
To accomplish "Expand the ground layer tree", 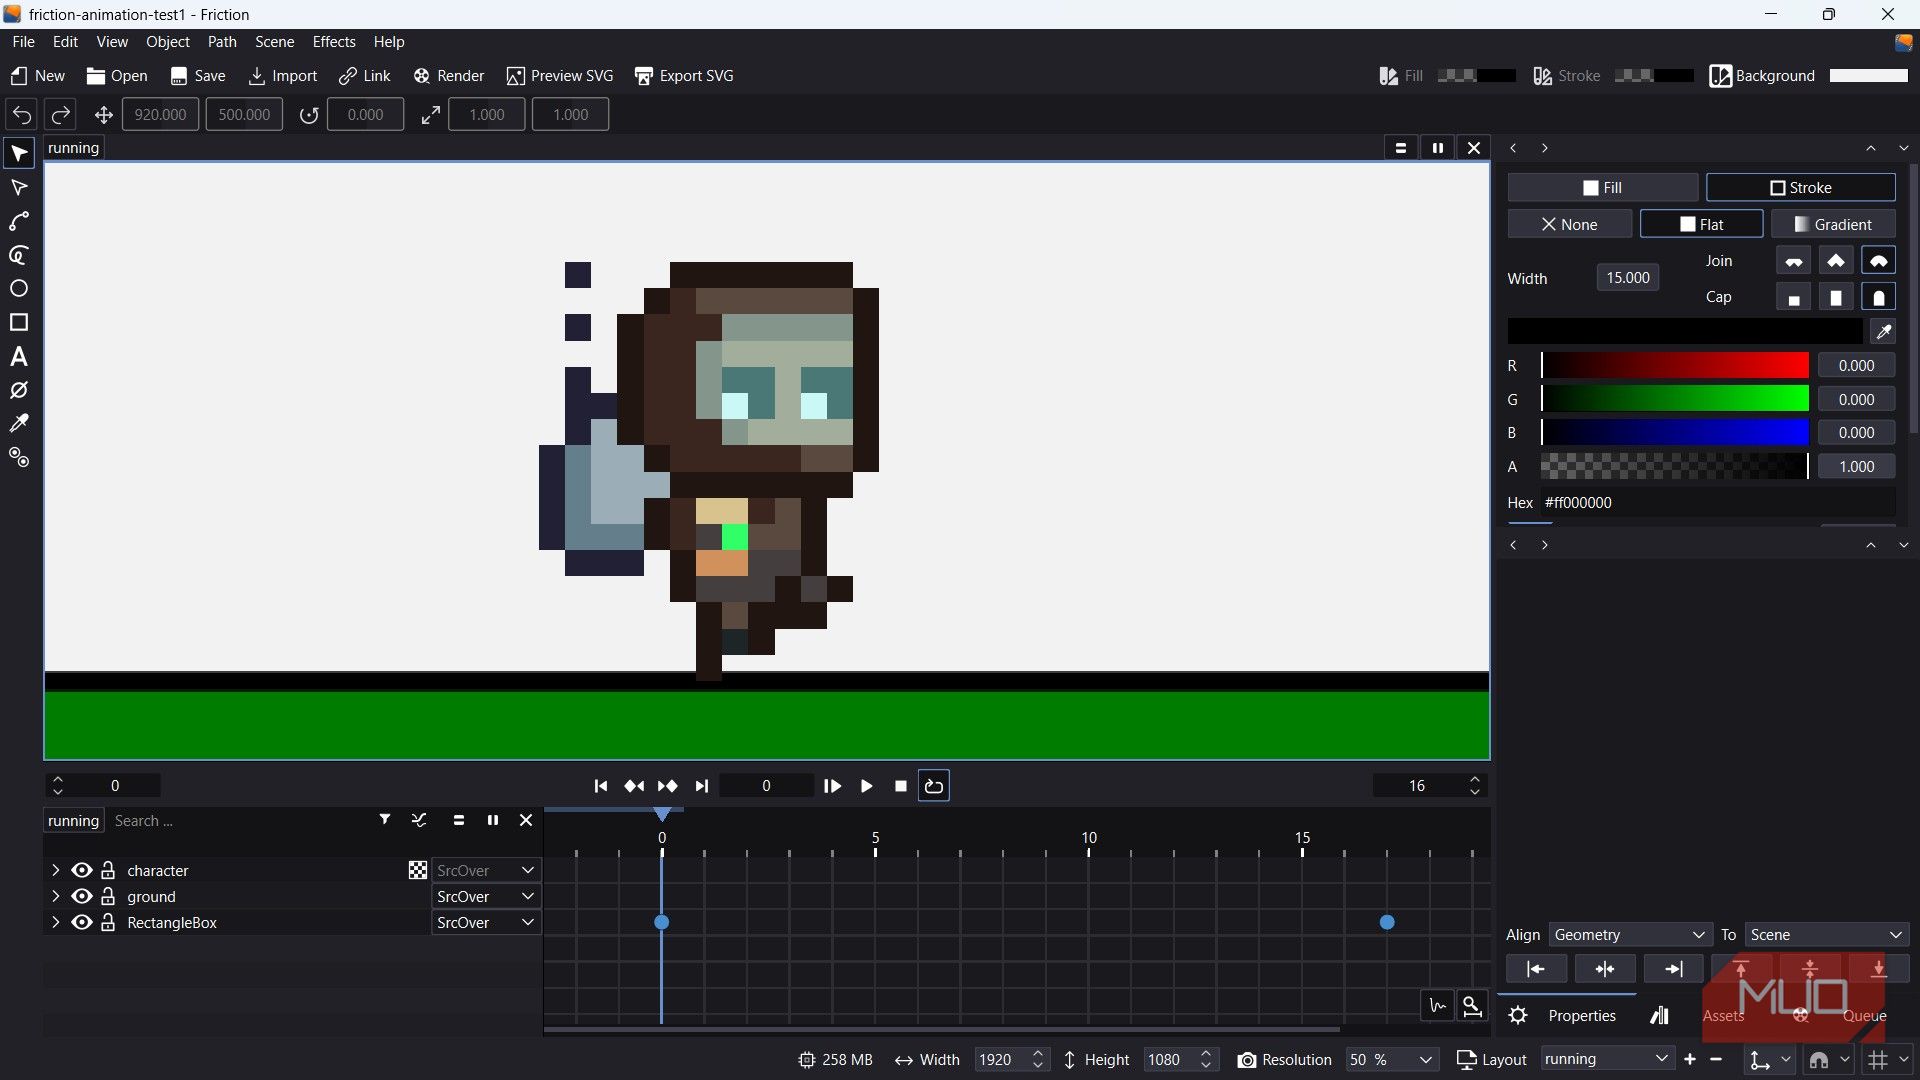I will tap(55, 897).
